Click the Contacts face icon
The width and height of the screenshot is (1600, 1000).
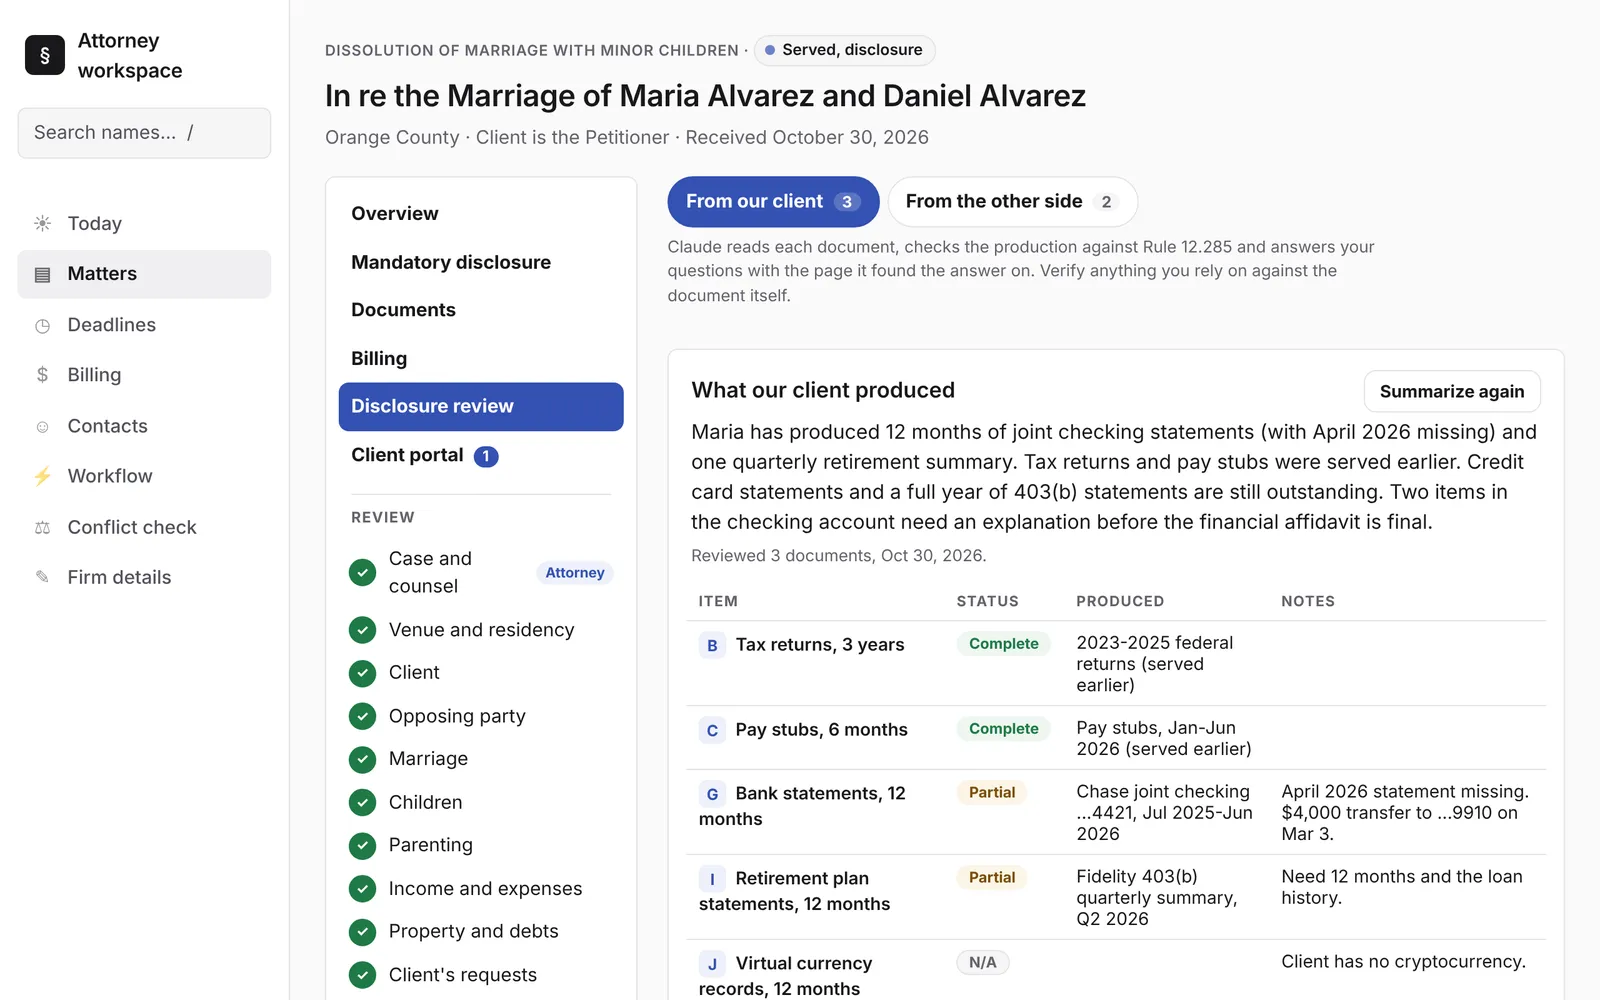pyautogui.click(x=42, y=426)
